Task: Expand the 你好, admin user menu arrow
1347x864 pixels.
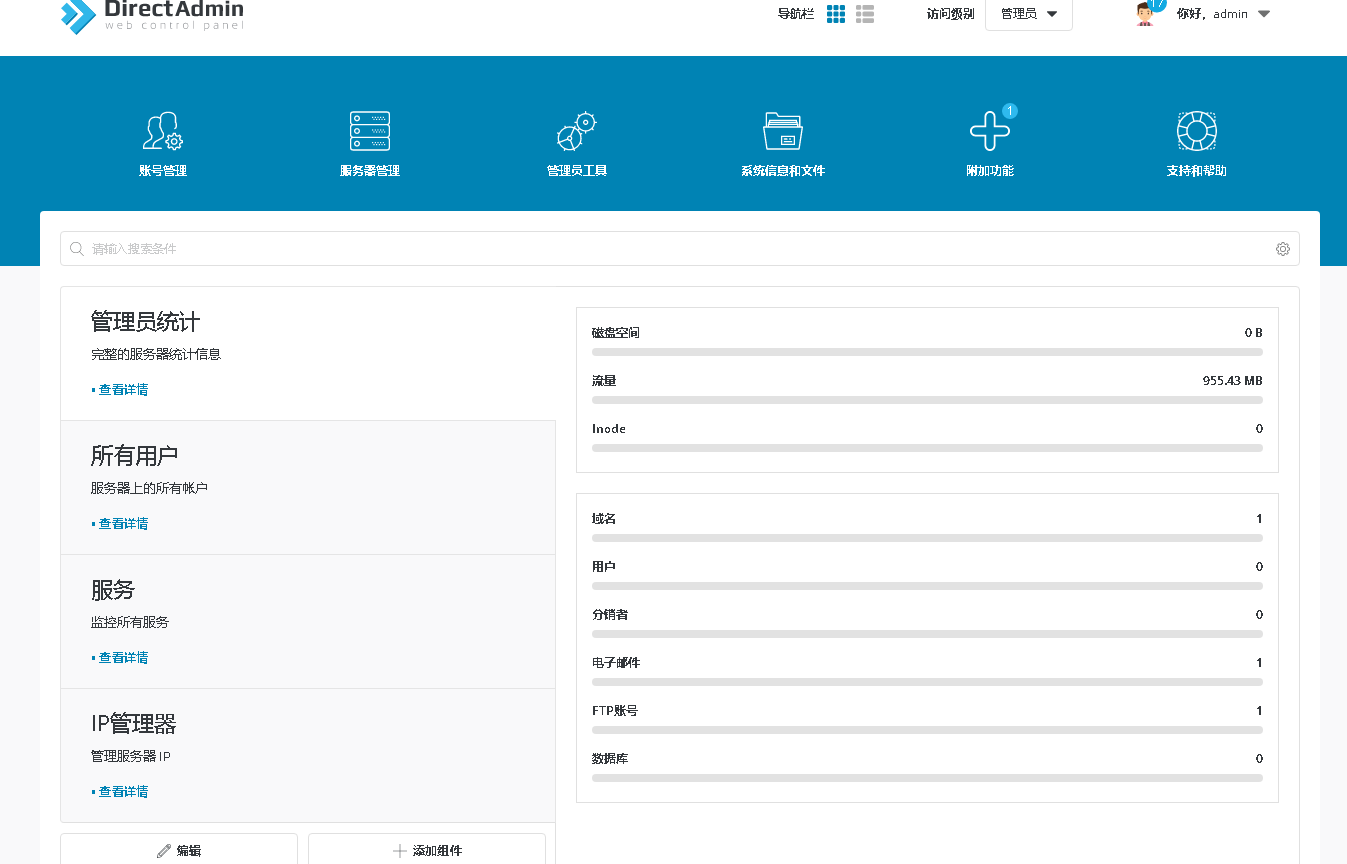Action: [1264, 14]
